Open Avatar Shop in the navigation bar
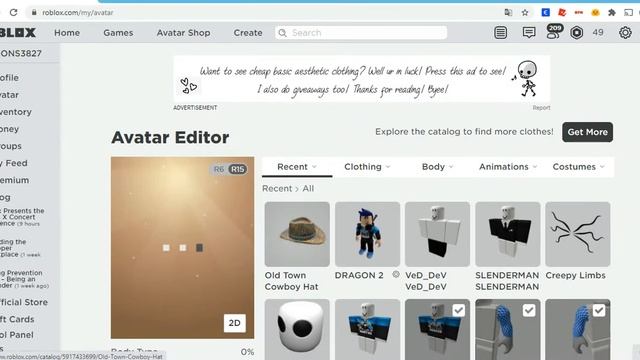640x360 pixels. 183,33
